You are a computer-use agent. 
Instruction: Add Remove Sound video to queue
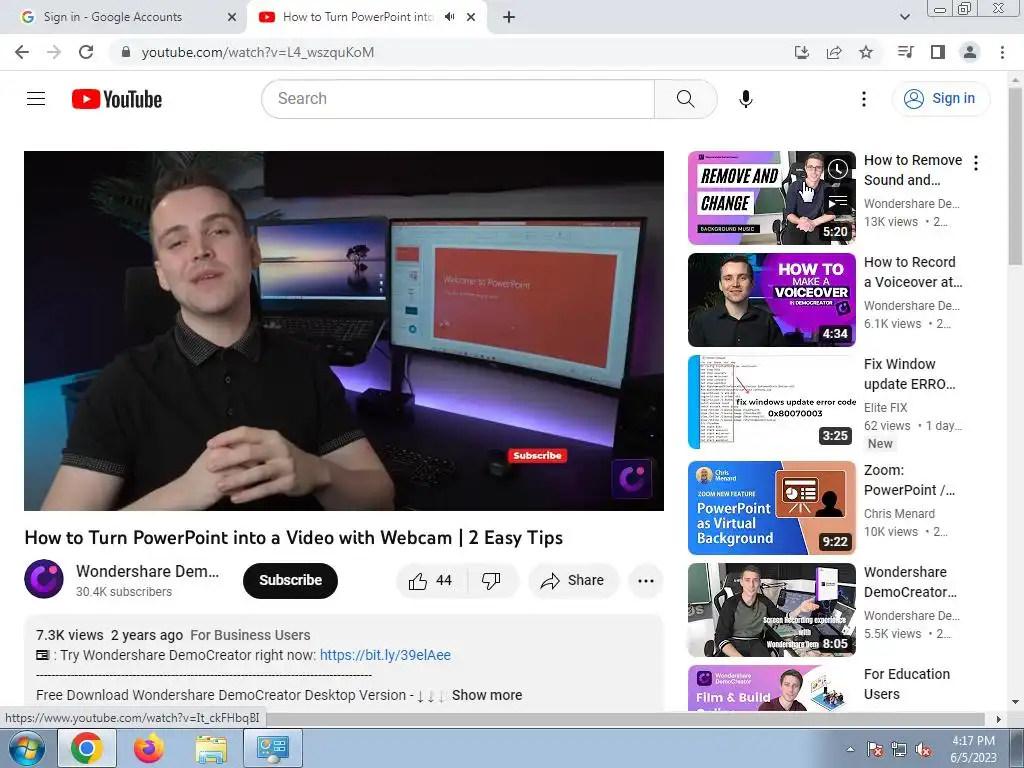pyautogui.click(x=838, y=202)
